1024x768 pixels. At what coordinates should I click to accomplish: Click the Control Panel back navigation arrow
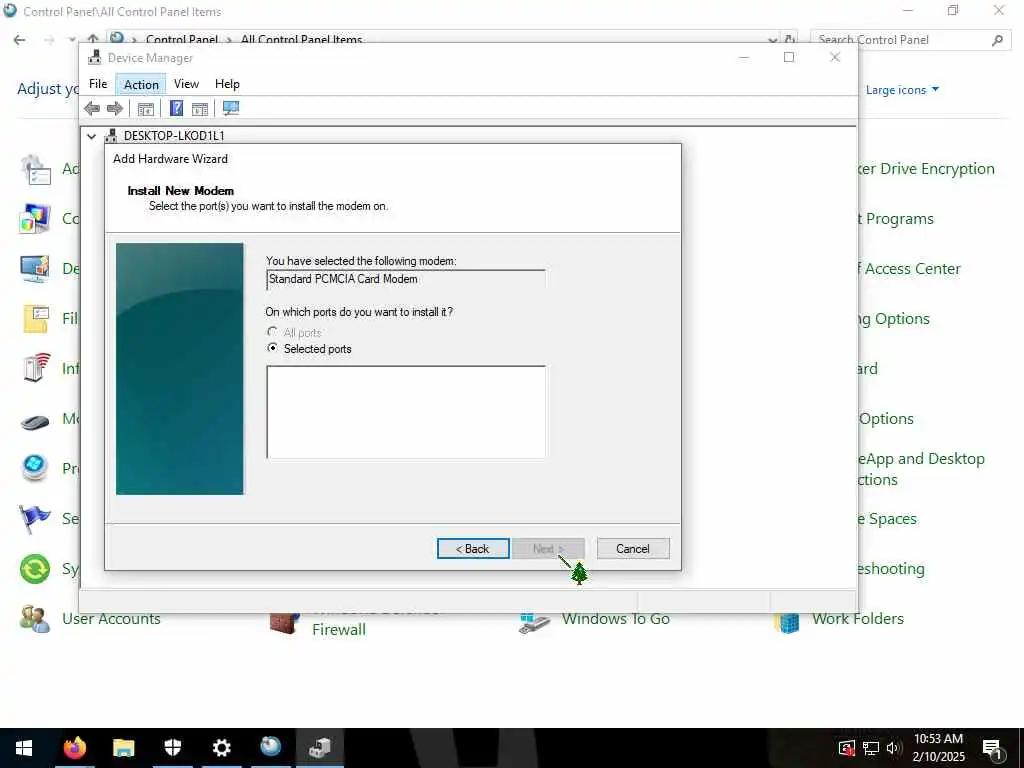click(x=20, y=40)
